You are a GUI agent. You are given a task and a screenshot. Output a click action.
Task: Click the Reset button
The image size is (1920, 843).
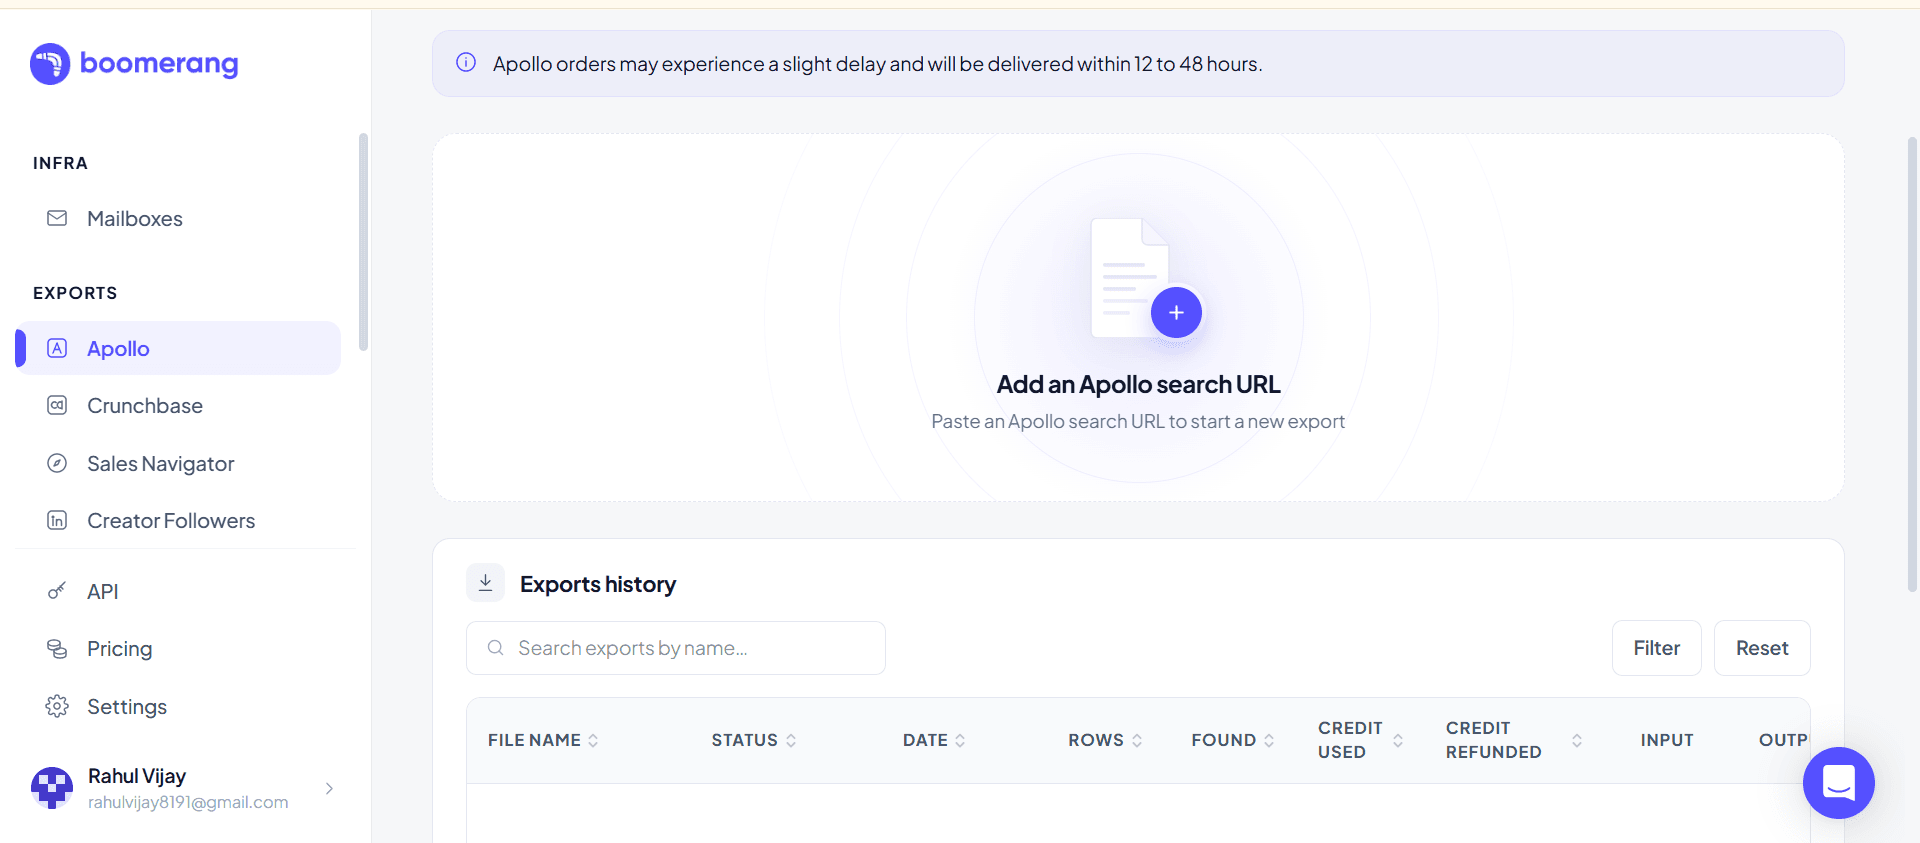(1762, 648)
